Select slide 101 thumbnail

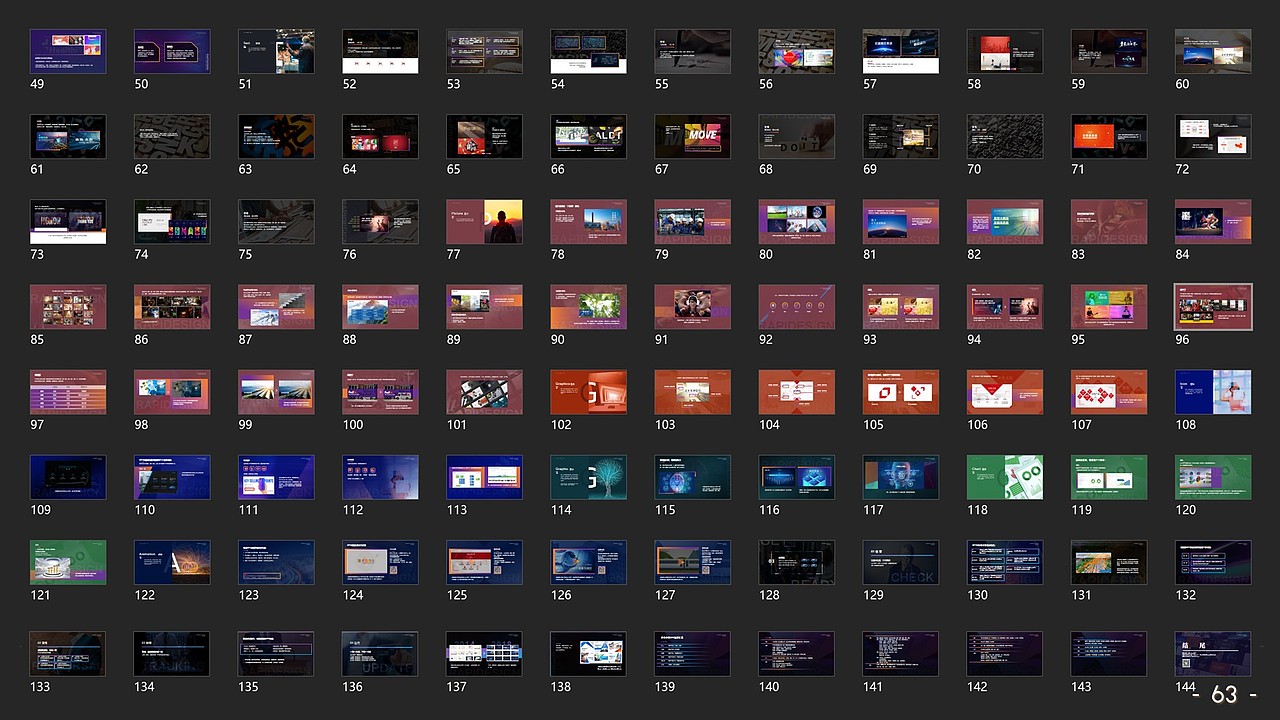[x=484, y=391]
